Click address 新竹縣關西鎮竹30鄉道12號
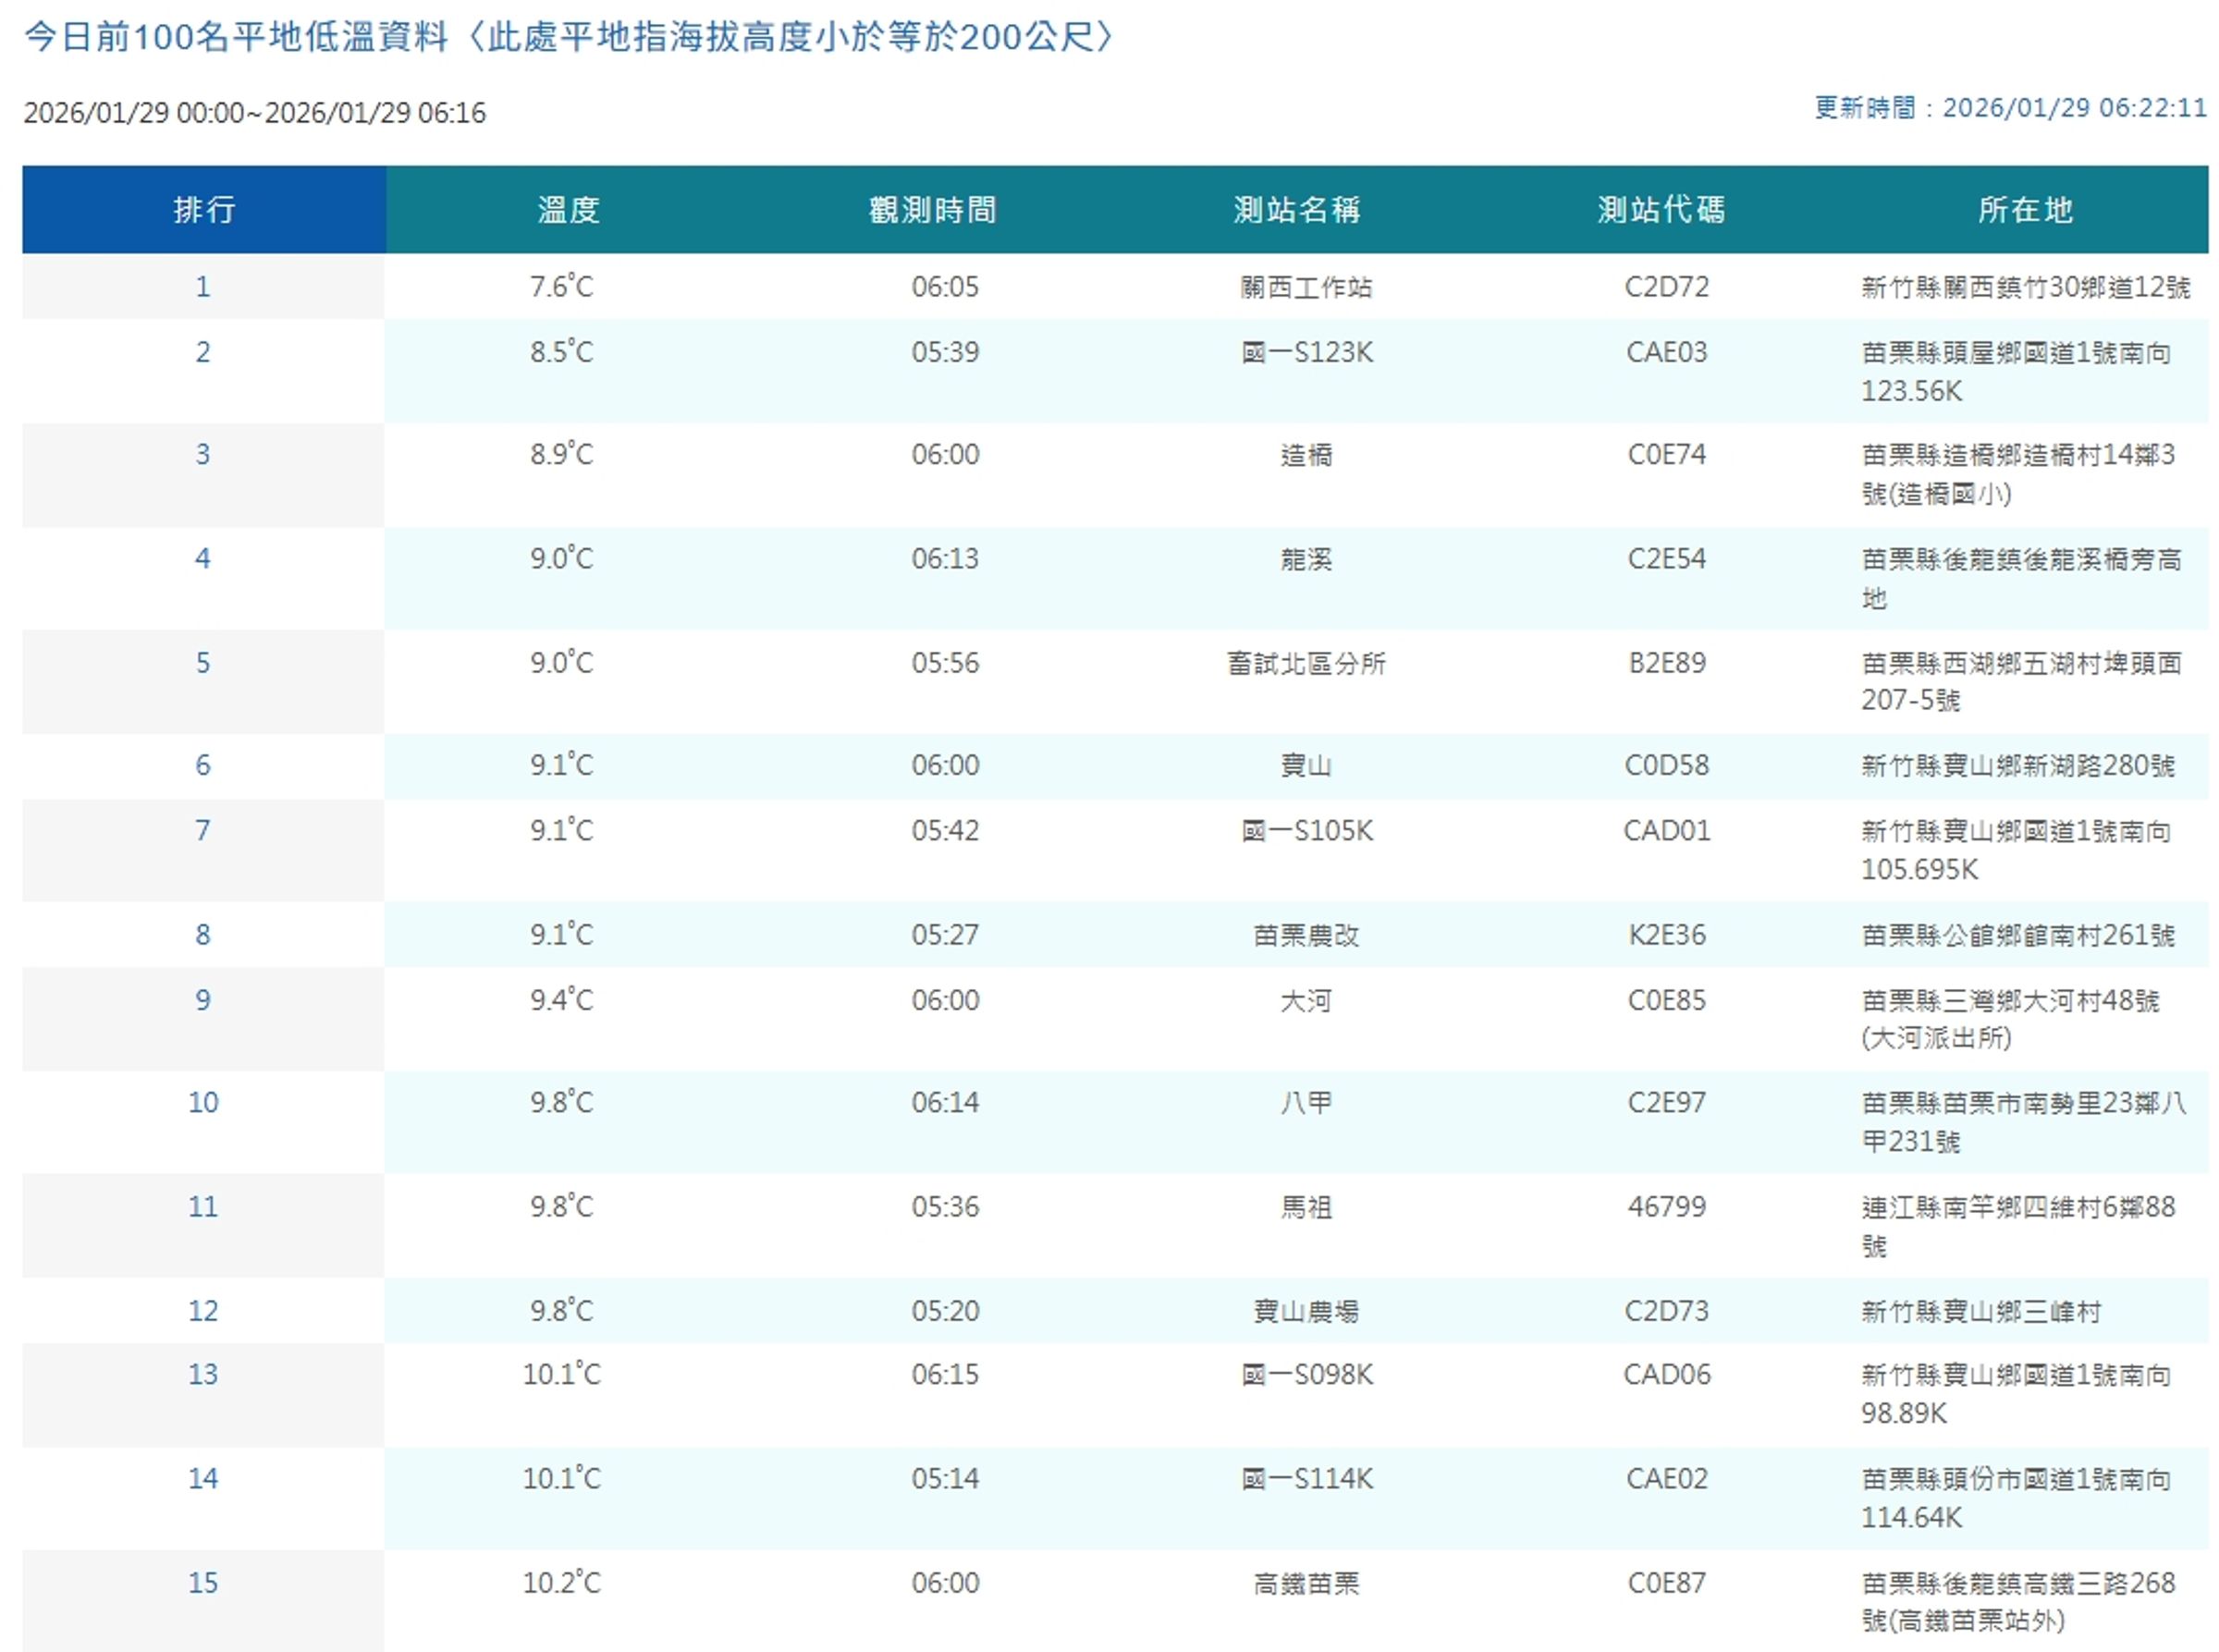Viewport: 2219px width, 1652px height. pyautogui.click(x=2026, y=288)
